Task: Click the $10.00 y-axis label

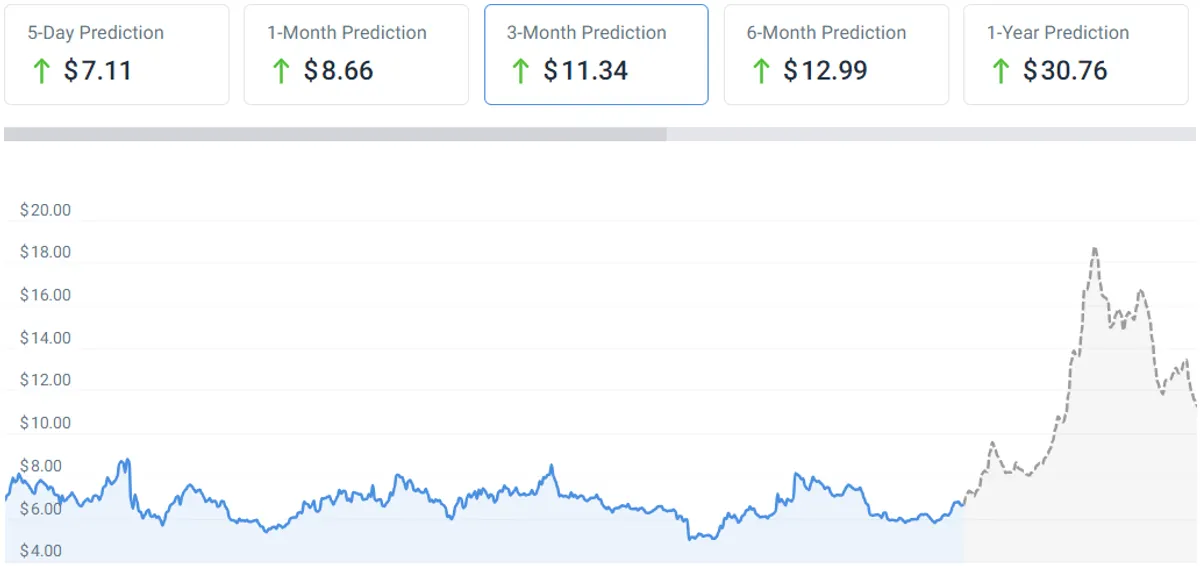Action: click(46, 423)
